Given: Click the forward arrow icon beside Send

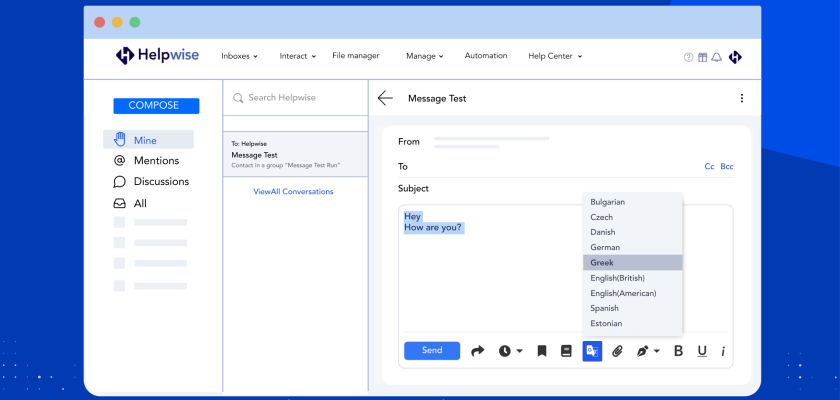Looking at the screenshot, I should (x=477, y=351).
